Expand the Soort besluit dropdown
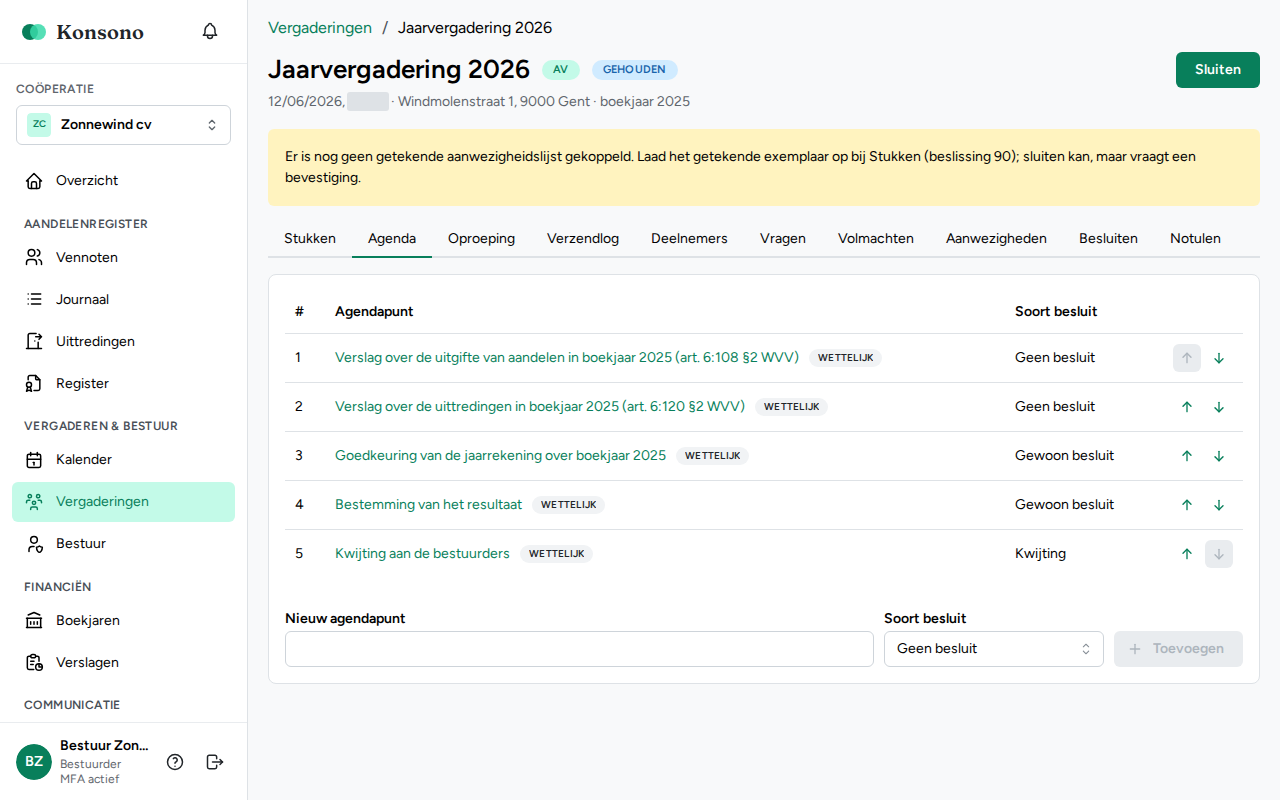The height and width of the screenshot is (800, 1280). tap(994, 649)
